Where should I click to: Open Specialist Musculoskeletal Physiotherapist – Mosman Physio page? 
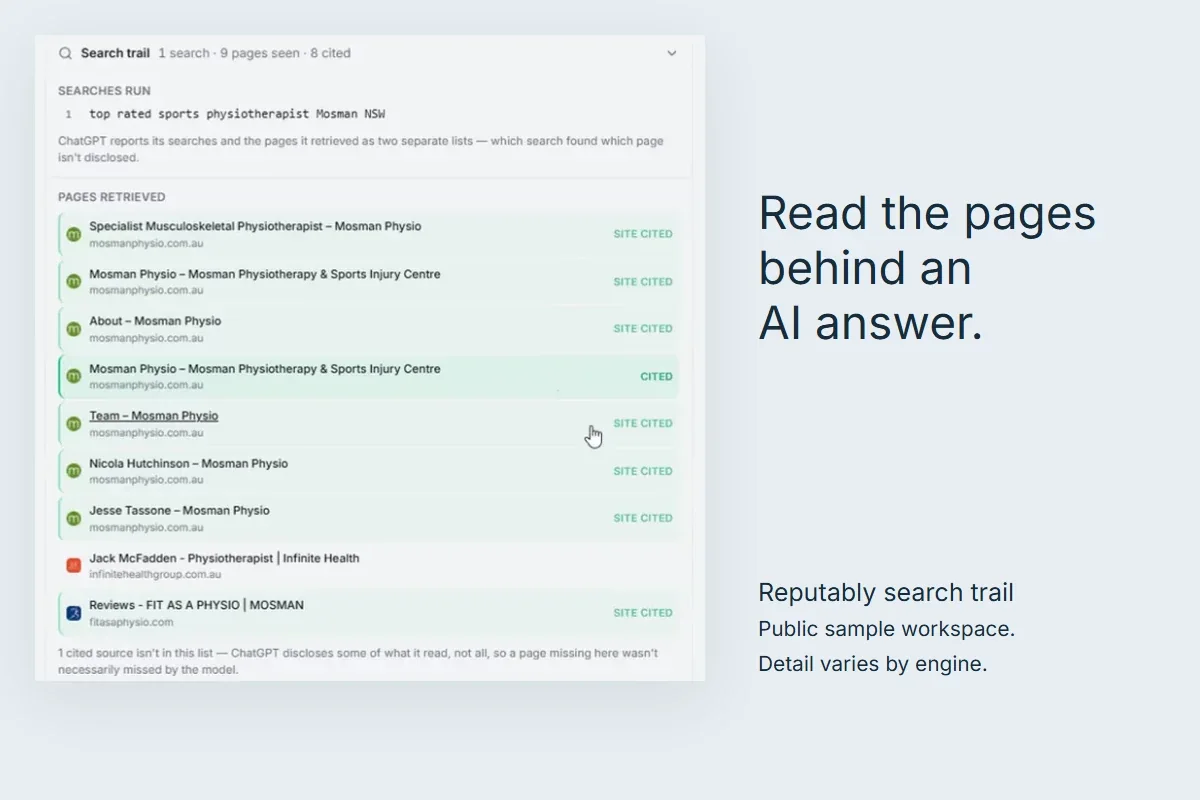[255, 226]
